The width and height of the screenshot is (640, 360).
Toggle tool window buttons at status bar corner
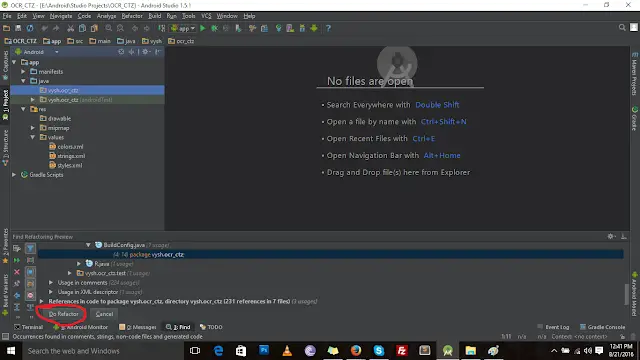coord(5,336)
